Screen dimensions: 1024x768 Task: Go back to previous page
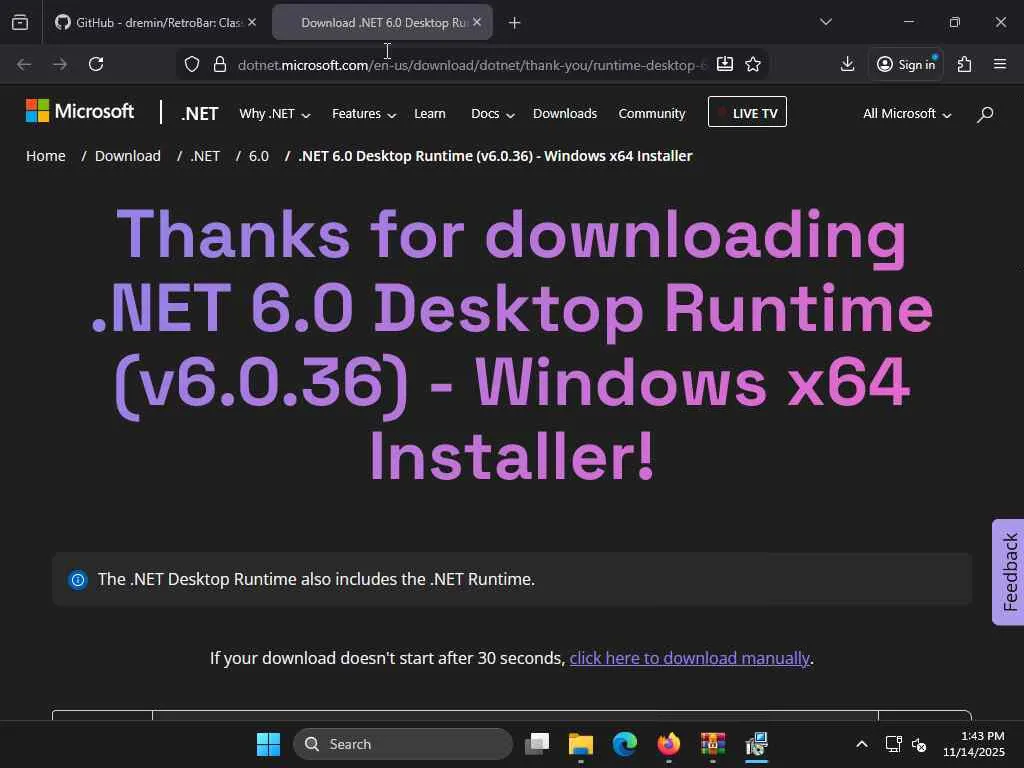pos(24,64)
